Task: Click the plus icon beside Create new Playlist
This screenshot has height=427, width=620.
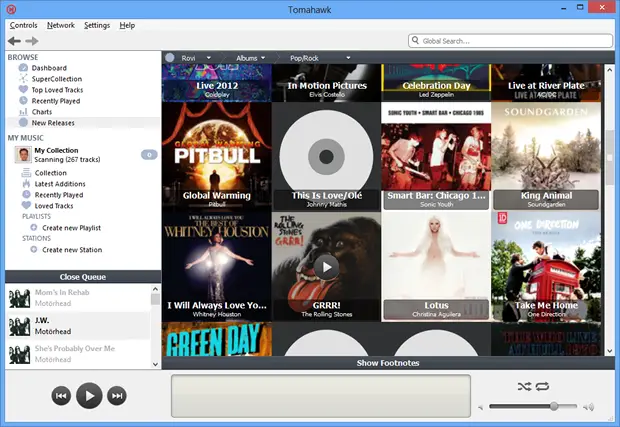Action: (x=34, y=228)
